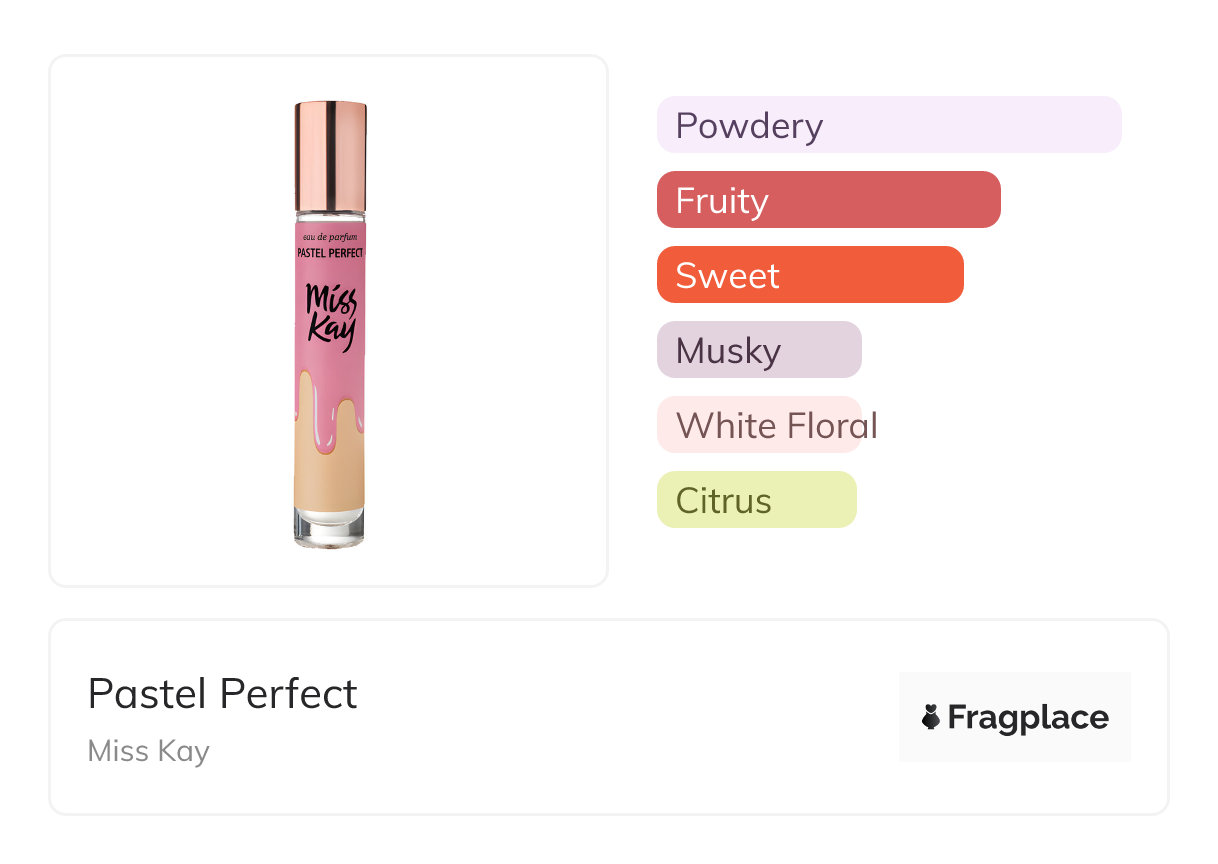Screen dimensions: 1218x864
Task: Click the Miss Kay script logo on bottle
Action: coord(330,314)
